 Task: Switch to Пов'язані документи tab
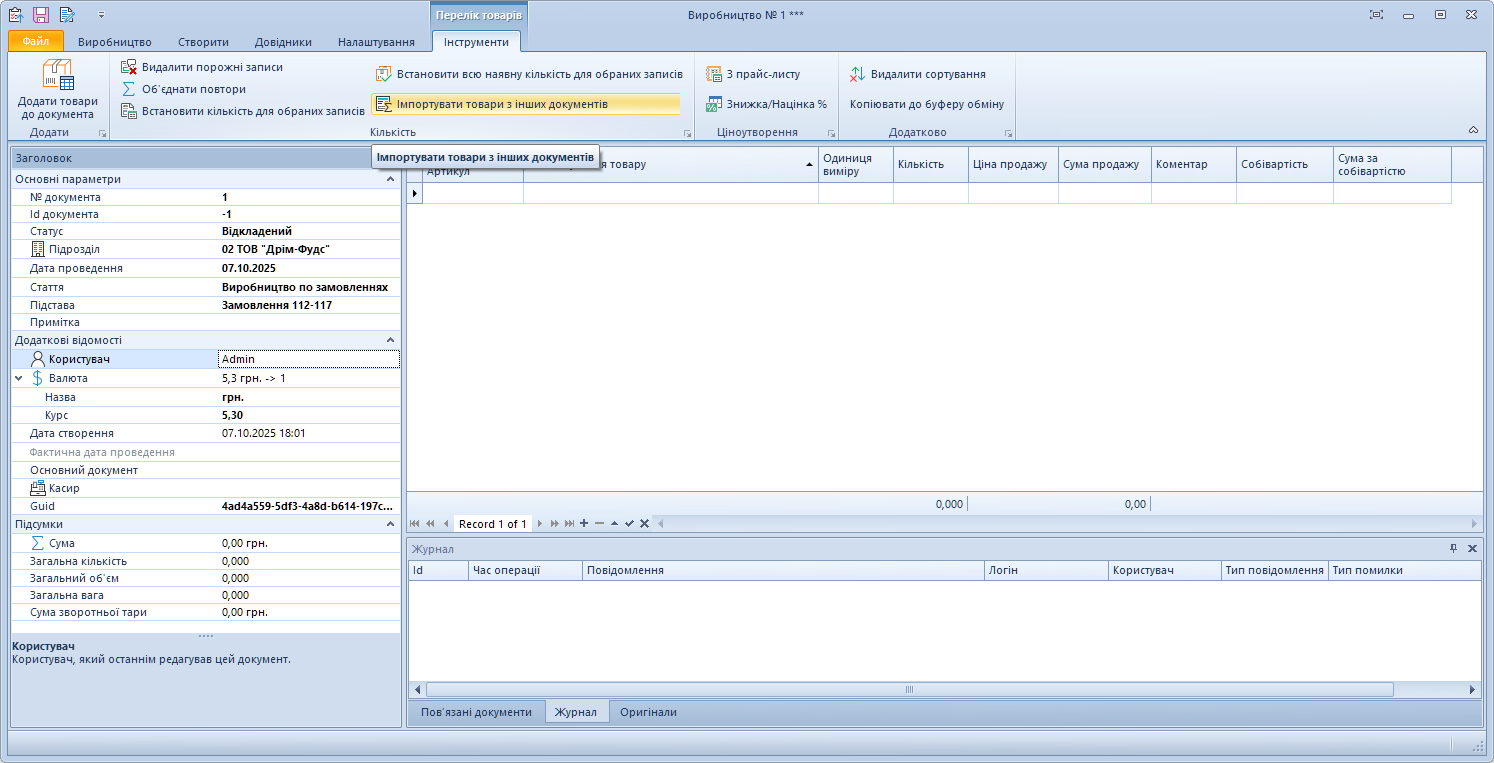[476, 712]
